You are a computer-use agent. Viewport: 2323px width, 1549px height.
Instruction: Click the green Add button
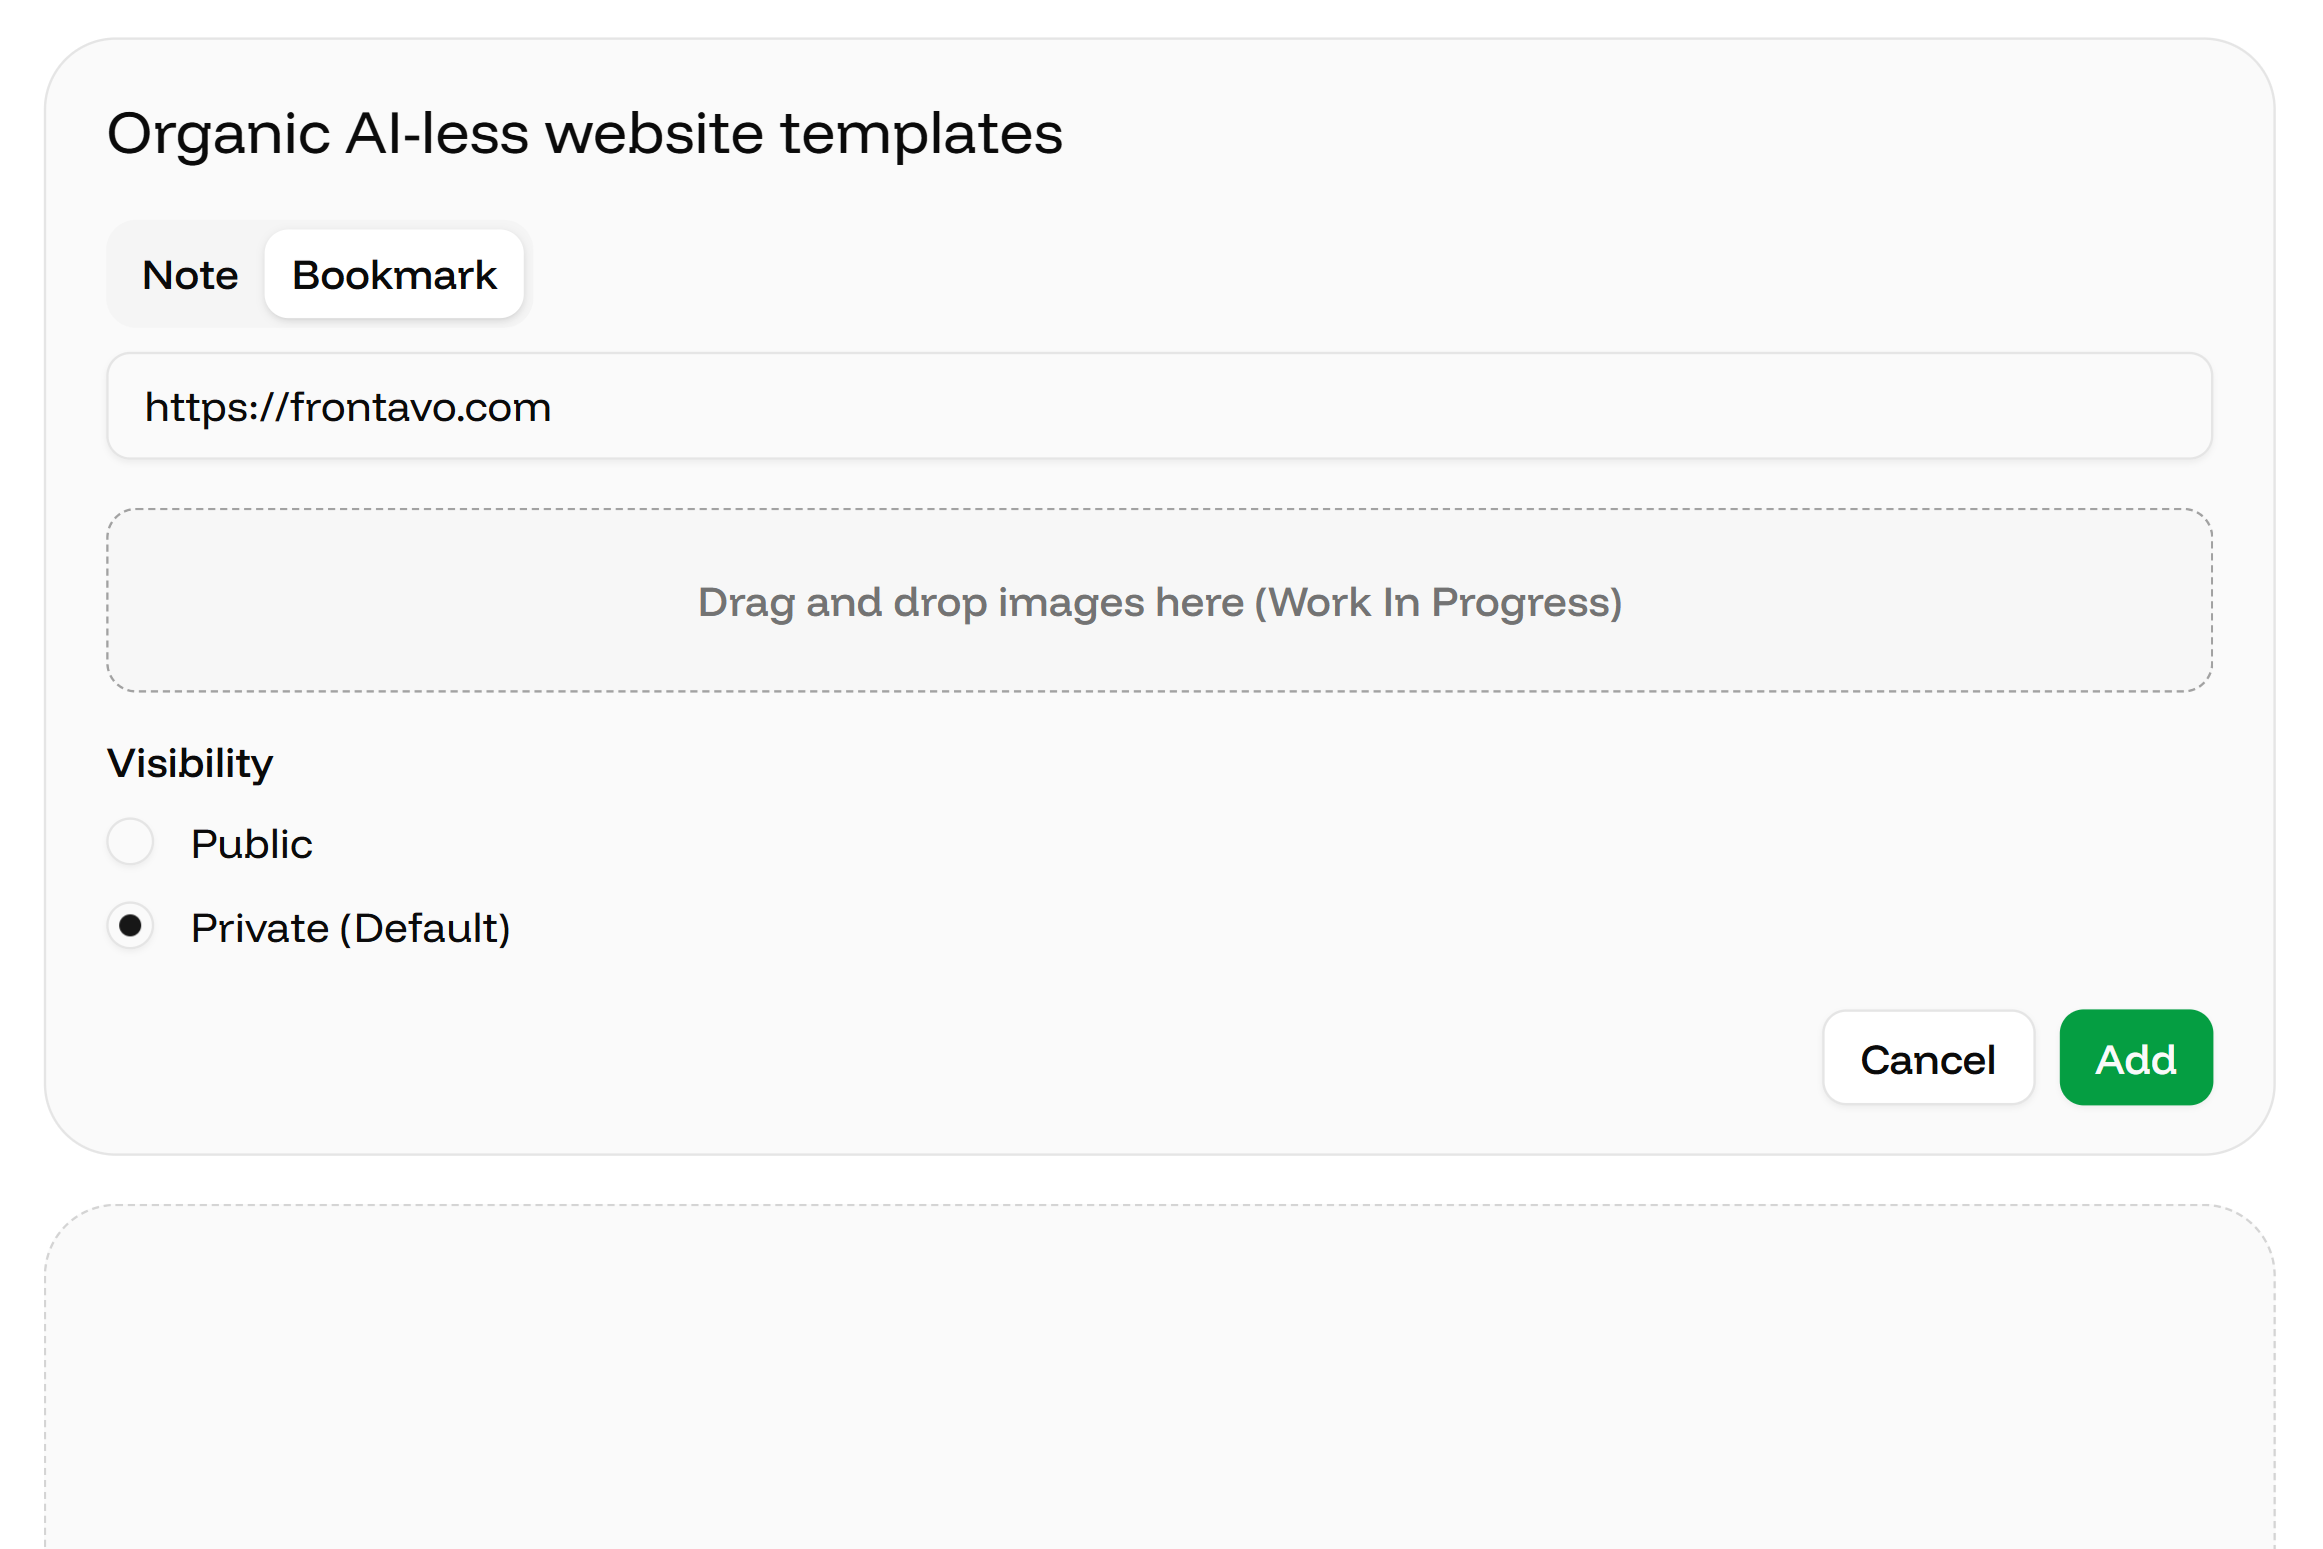2135,1058
